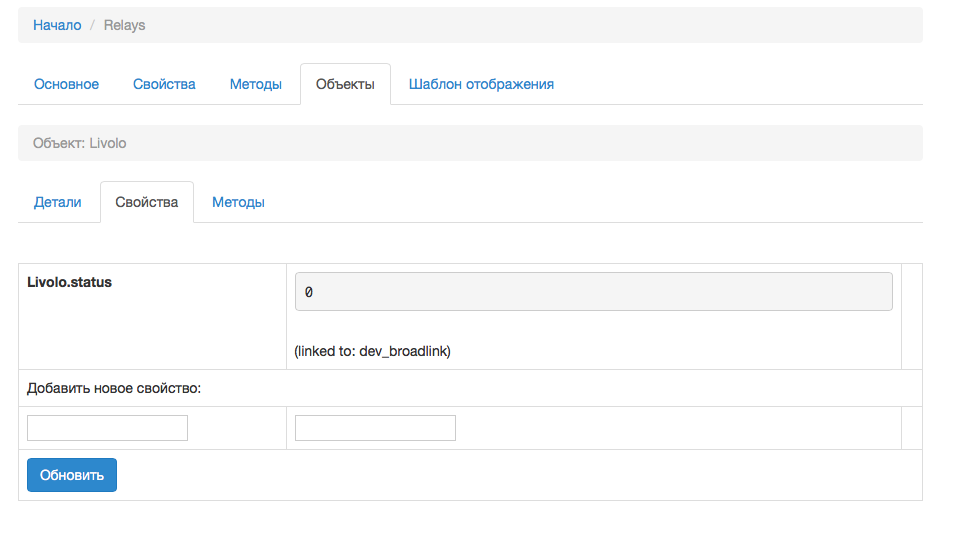
Task: Click the Livolo.status property label
Action: [x=70, y=282]
